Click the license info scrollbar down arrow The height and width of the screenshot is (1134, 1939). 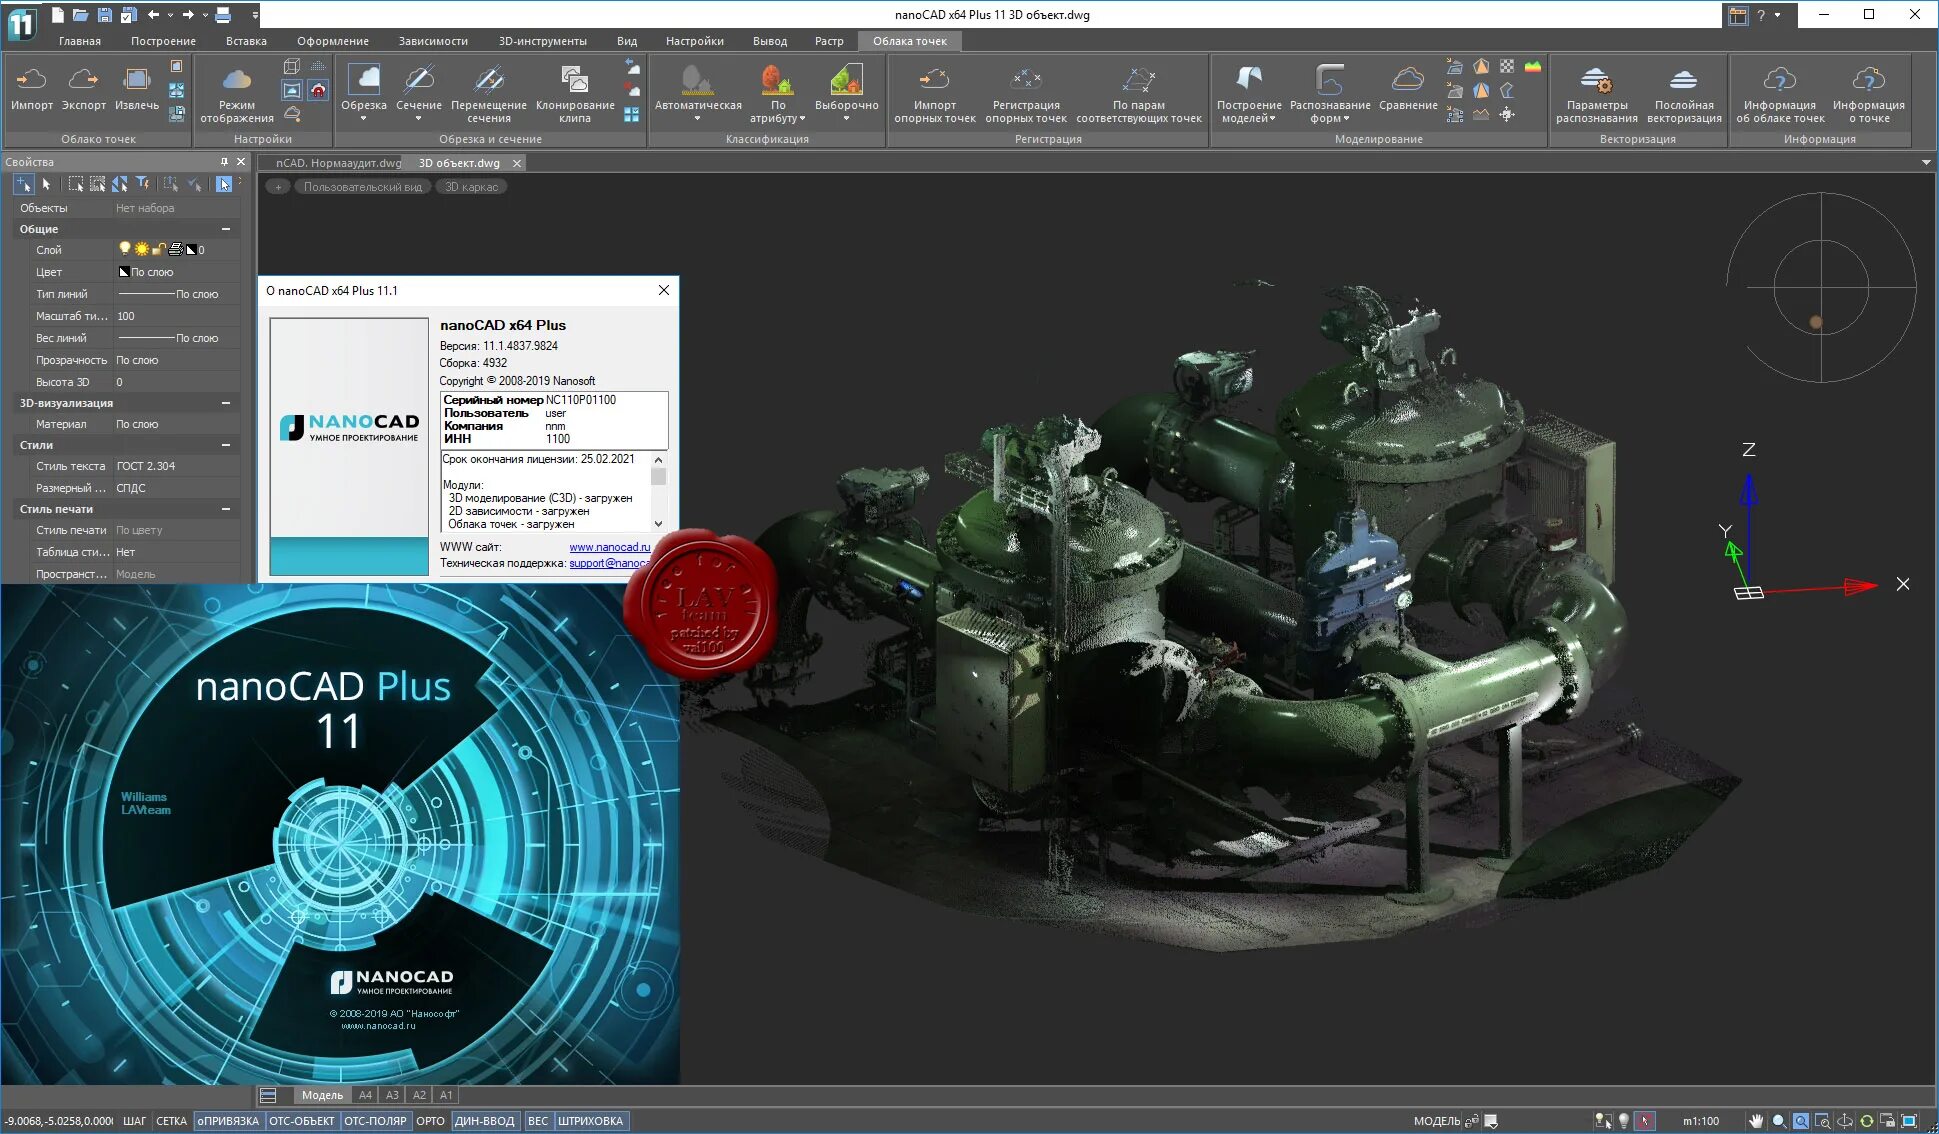click(658, 523)
